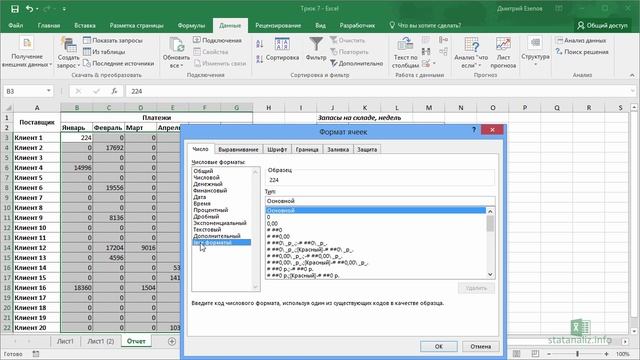Select Денежный number format
640x360 pixels.
point(208,184)
